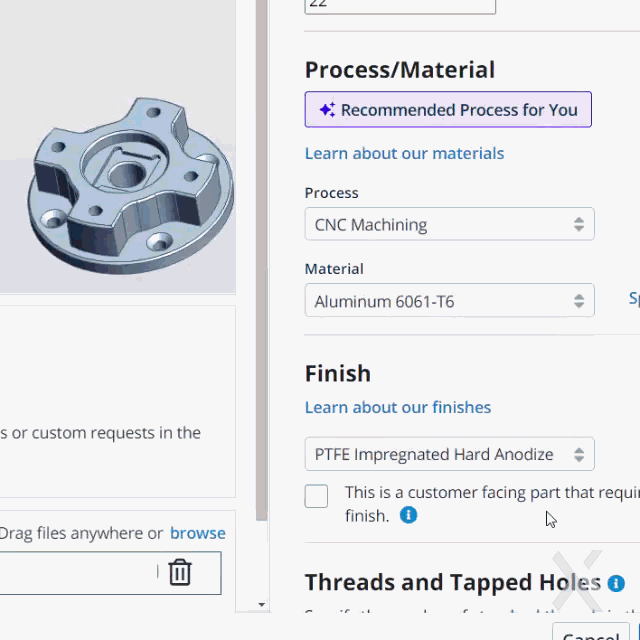Click the text field beside trash icon

click(x=78, y=572)
